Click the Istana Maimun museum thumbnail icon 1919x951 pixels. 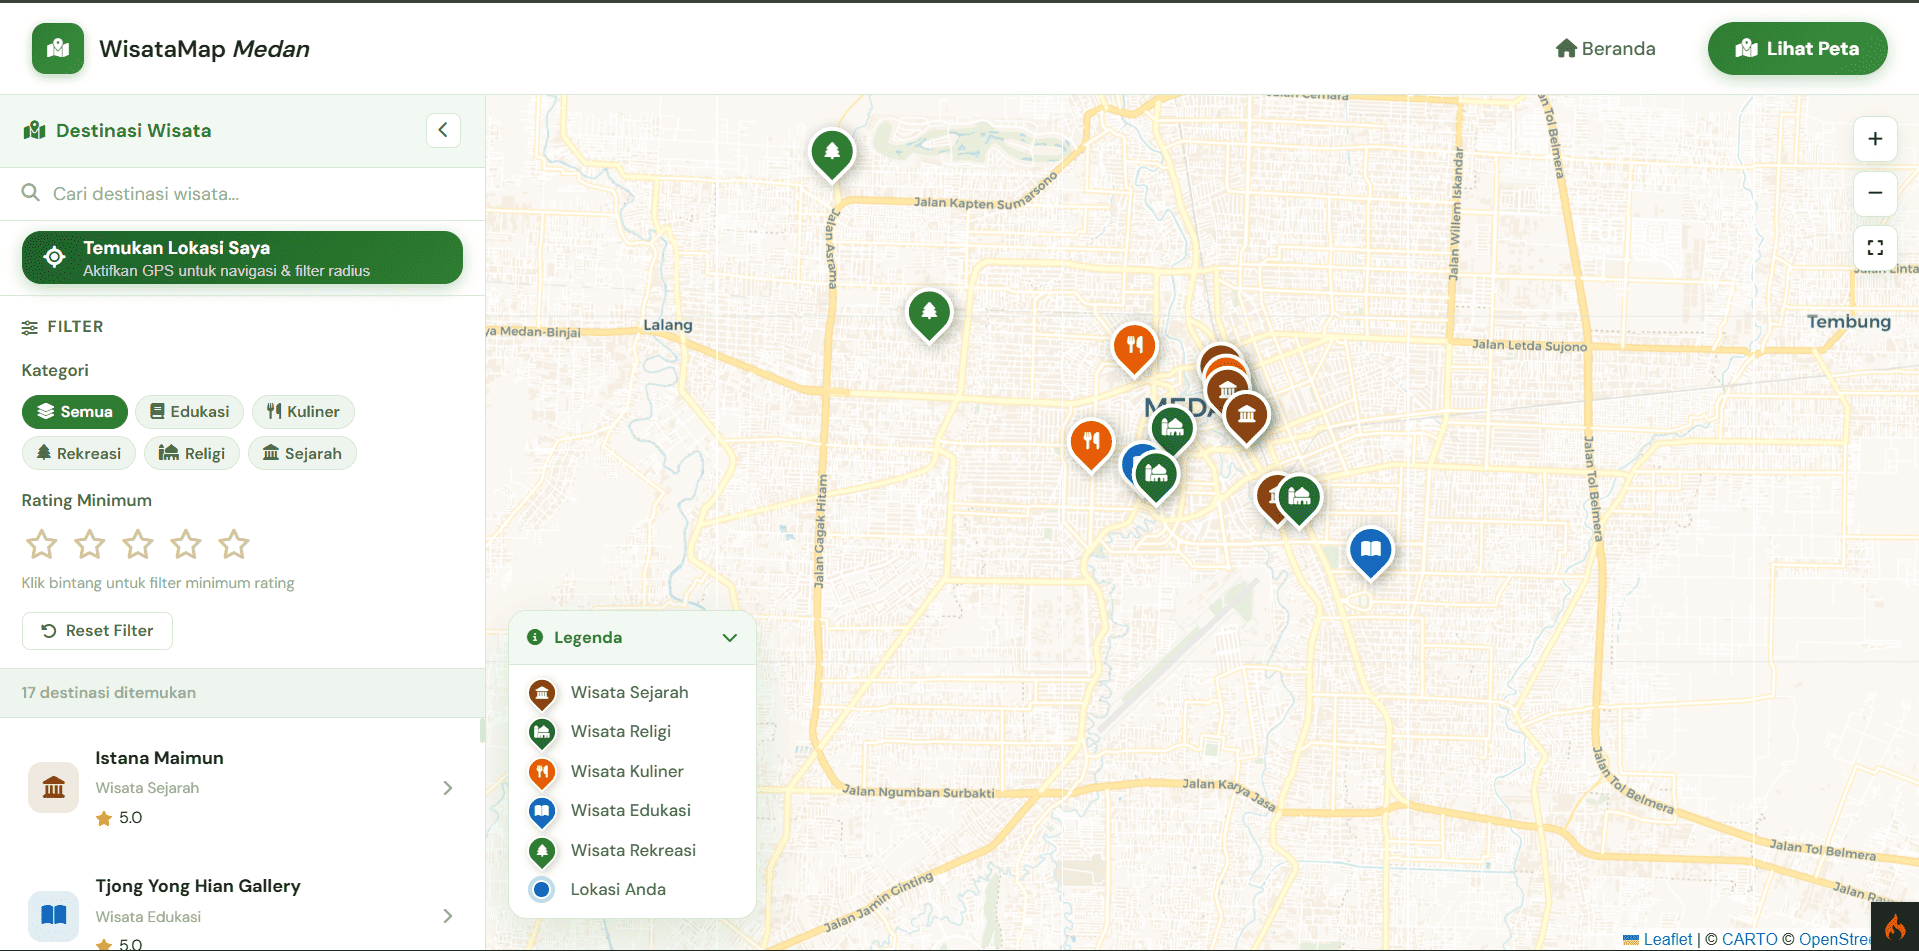tap(54, 788)
